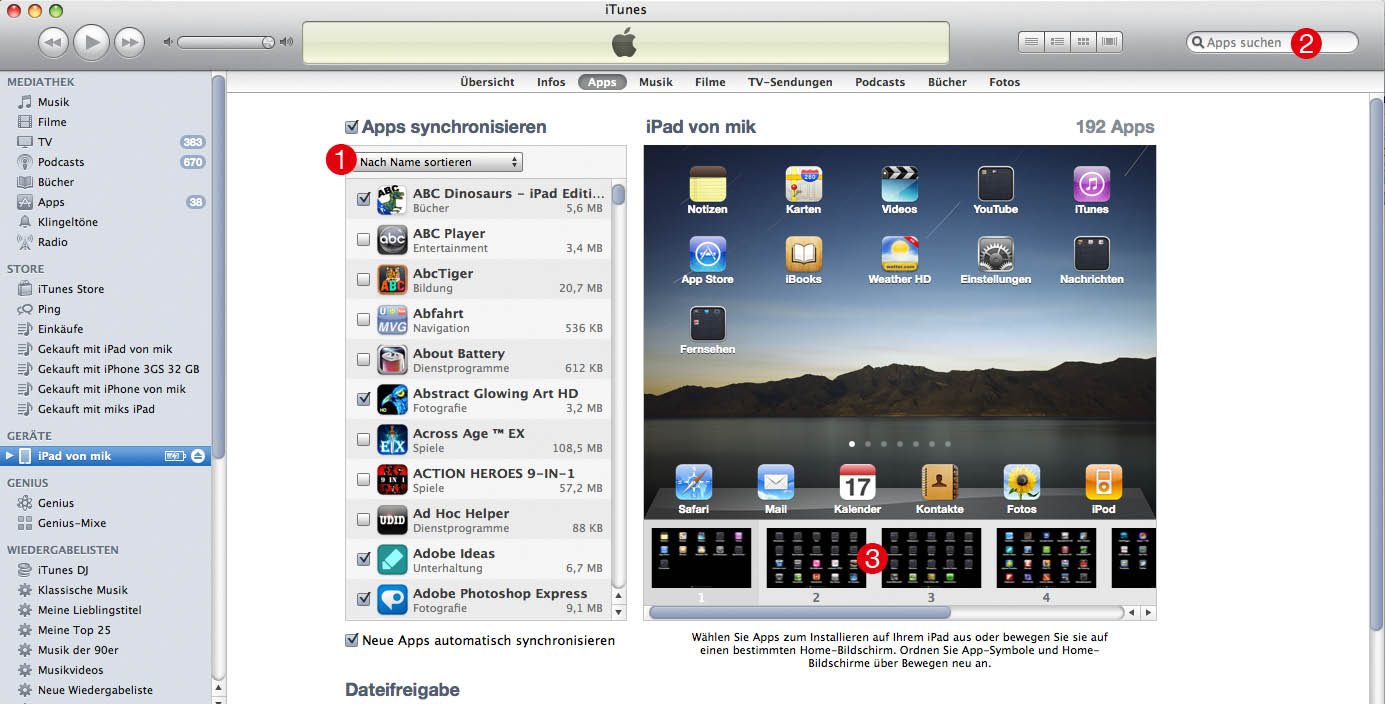Viewport: 1385px width, 704px height.
Task: Switch to grid view icon
Action: [x=1083, y=42]
